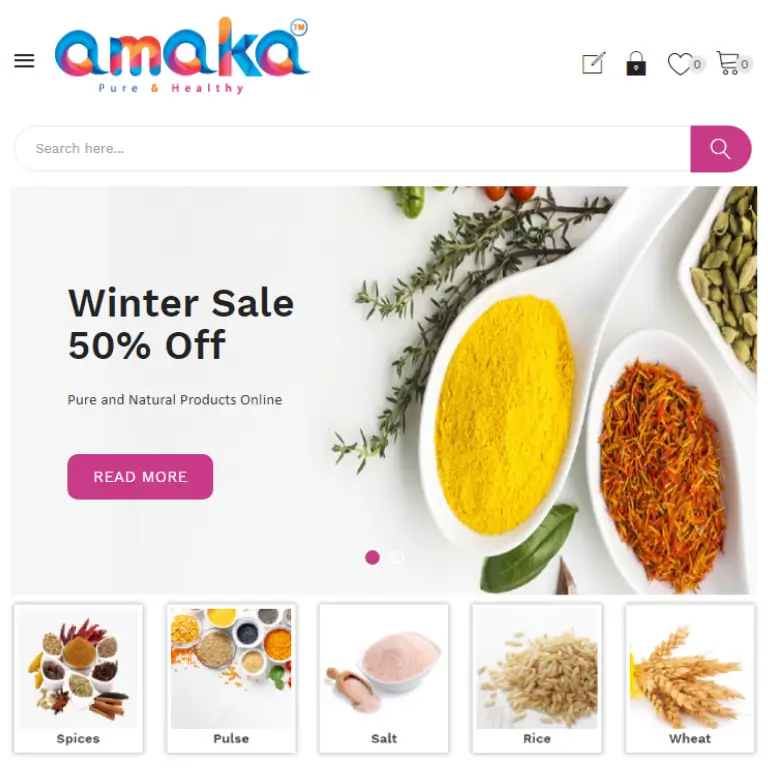
Task: Click the wishlist count badge
Action: pos(697,64)
